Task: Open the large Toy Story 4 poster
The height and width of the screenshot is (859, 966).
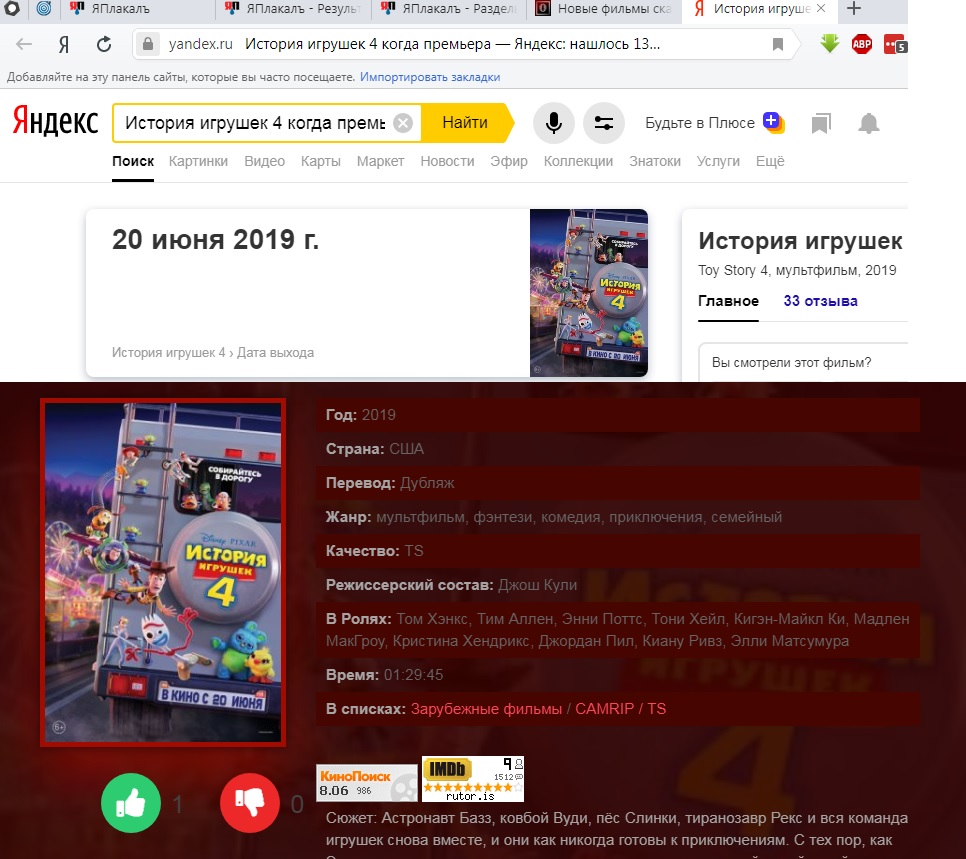Action: [163, 572]
